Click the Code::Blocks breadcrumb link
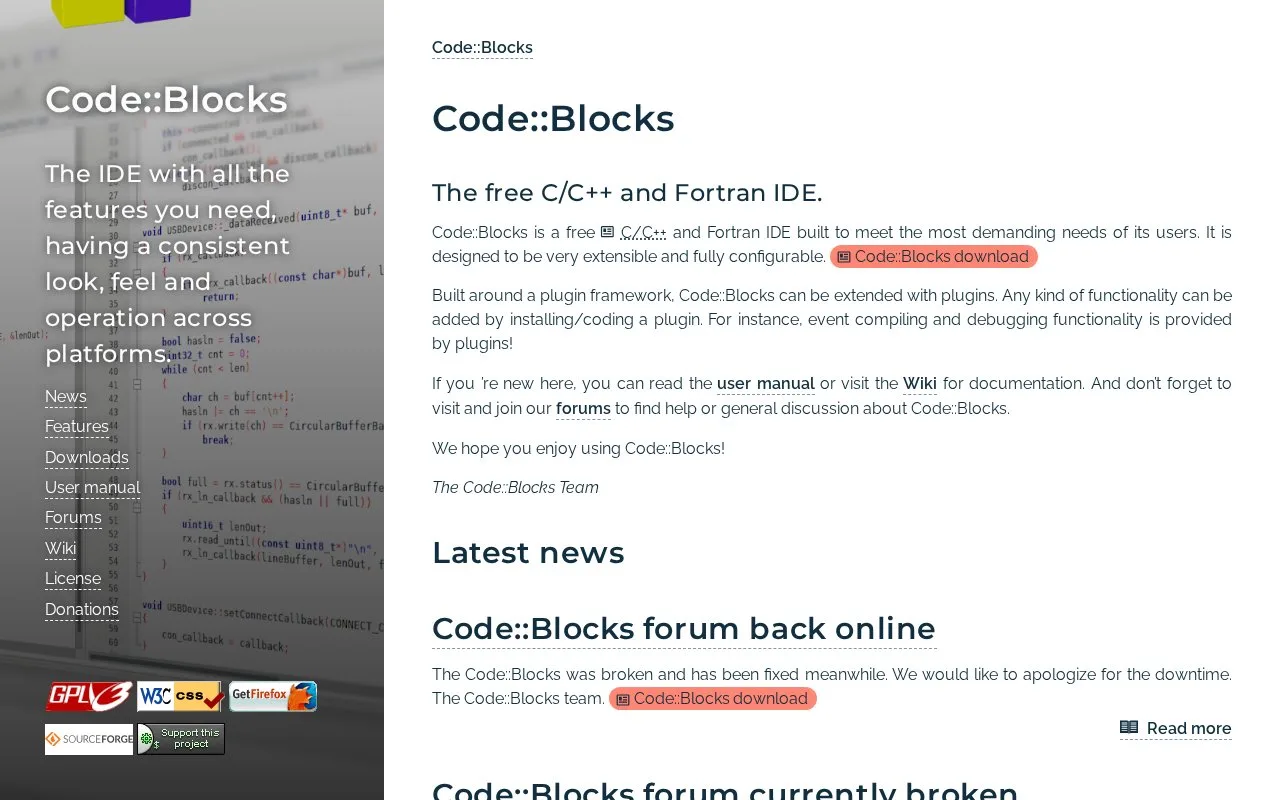The width and height of the screenshot is (1280, 800). [482, 47]
